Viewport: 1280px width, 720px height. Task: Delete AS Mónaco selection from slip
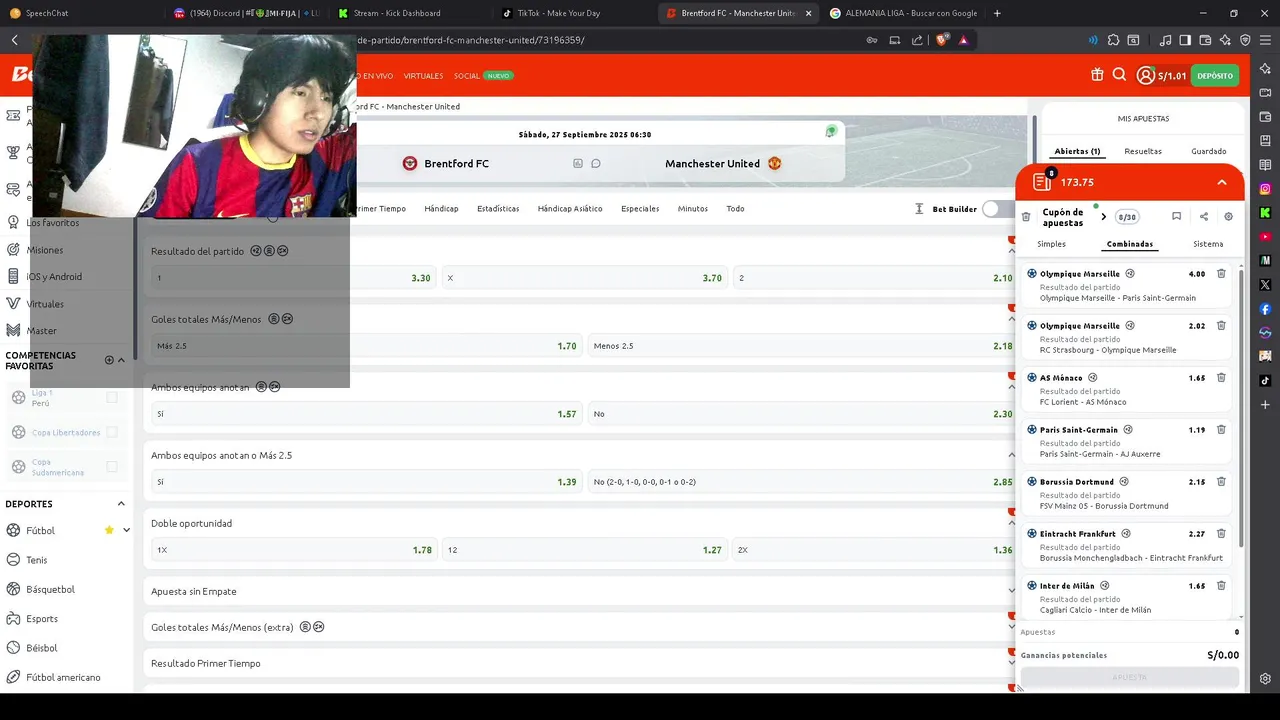1221,378
